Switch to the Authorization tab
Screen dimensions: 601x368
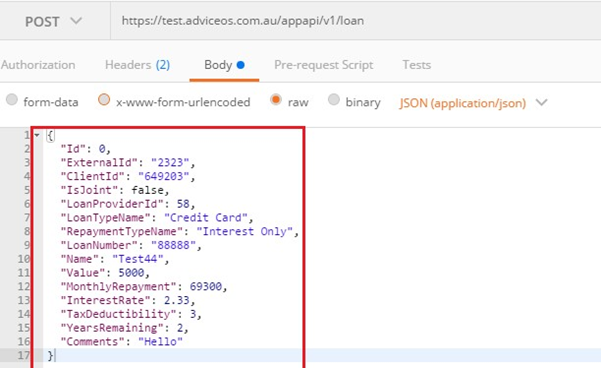pos(38,65)
